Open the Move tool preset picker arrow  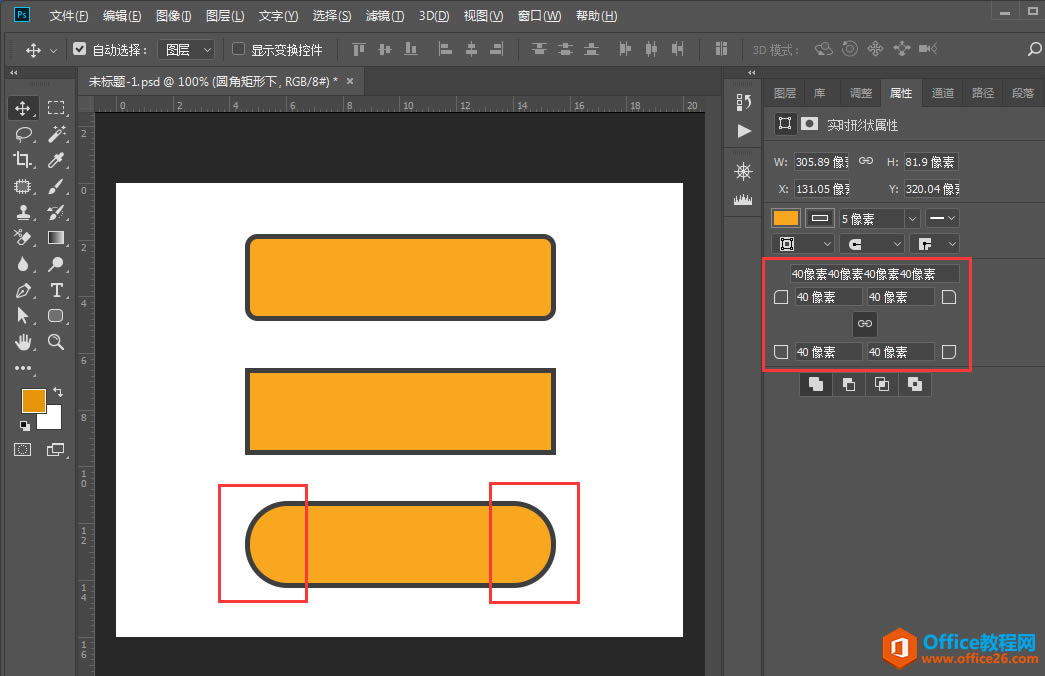click(x=53, y=50)
